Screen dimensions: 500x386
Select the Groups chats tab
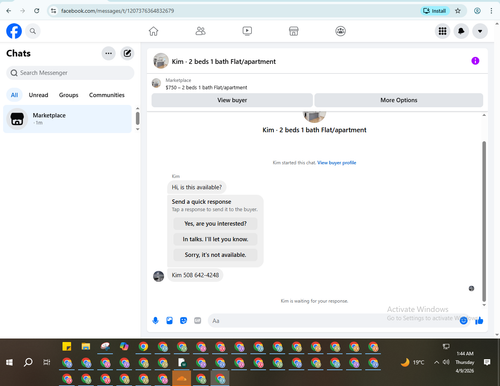pyautogui.click(x=68, y=95)
